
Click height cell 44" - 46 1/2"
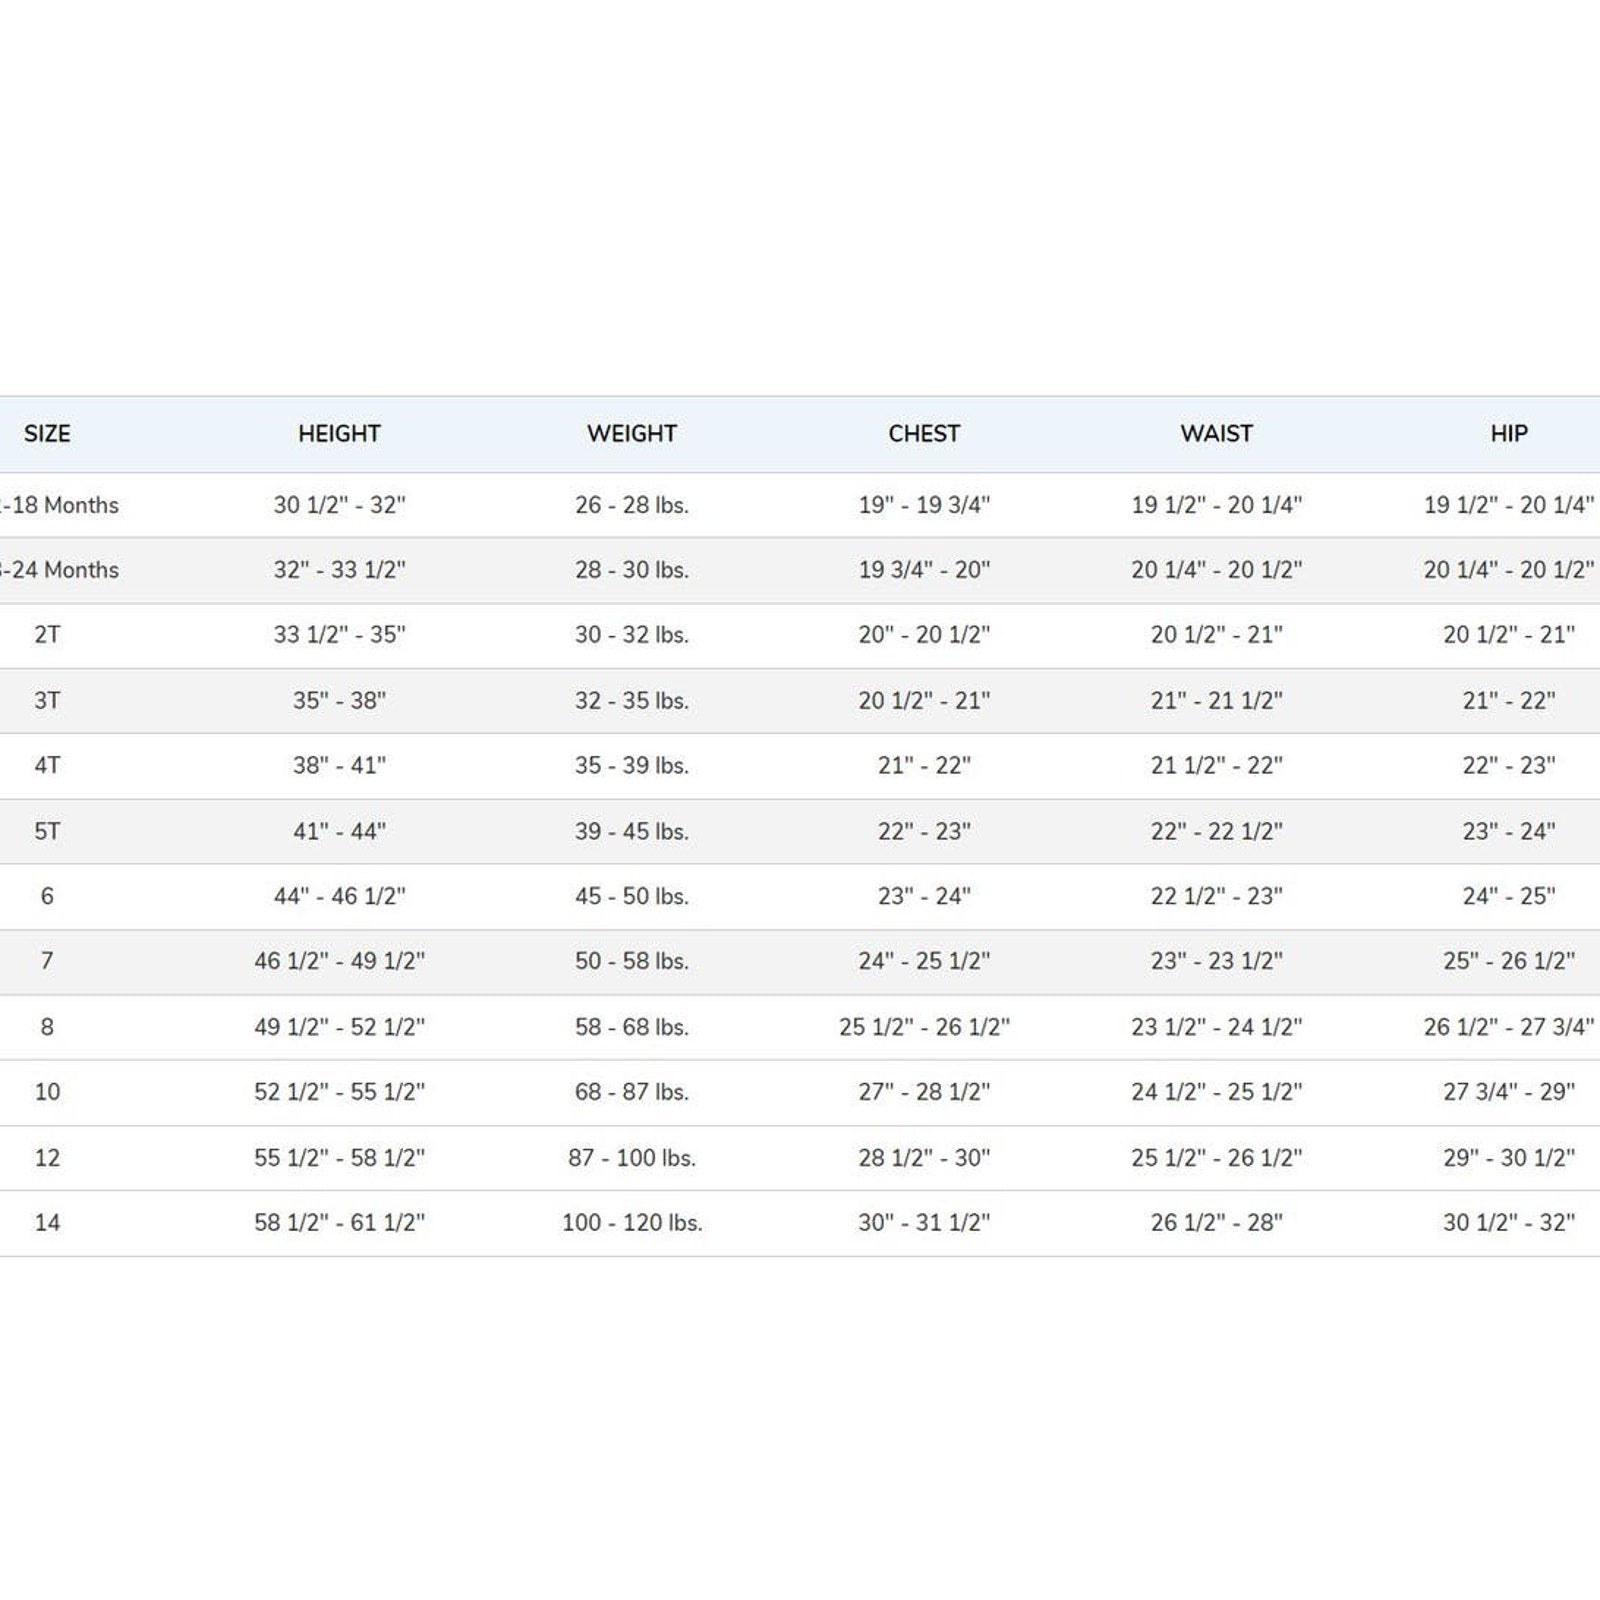click(339, 896)
